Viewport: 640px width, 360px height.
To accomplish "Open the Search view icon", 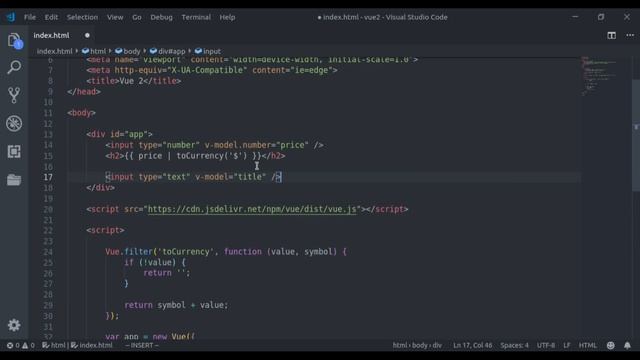I will 14,67.
